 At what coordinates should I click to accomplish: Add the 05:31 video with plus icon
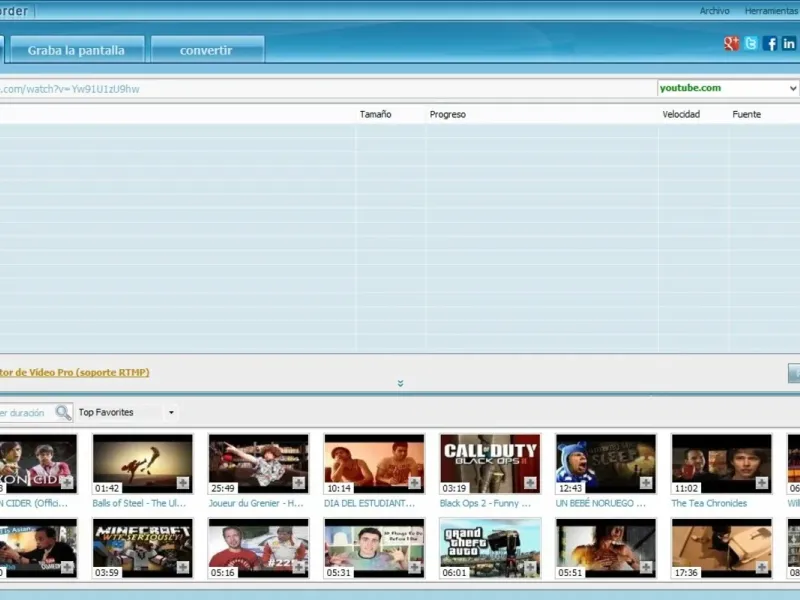[x=414, y=567]
